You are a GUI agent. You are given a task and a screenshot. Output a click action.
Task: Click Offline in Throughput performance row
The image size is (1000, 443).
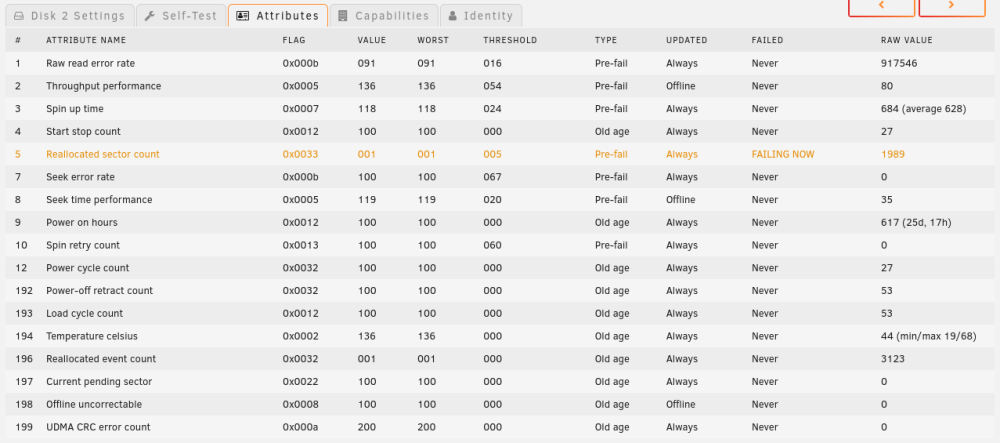(680, 86)
